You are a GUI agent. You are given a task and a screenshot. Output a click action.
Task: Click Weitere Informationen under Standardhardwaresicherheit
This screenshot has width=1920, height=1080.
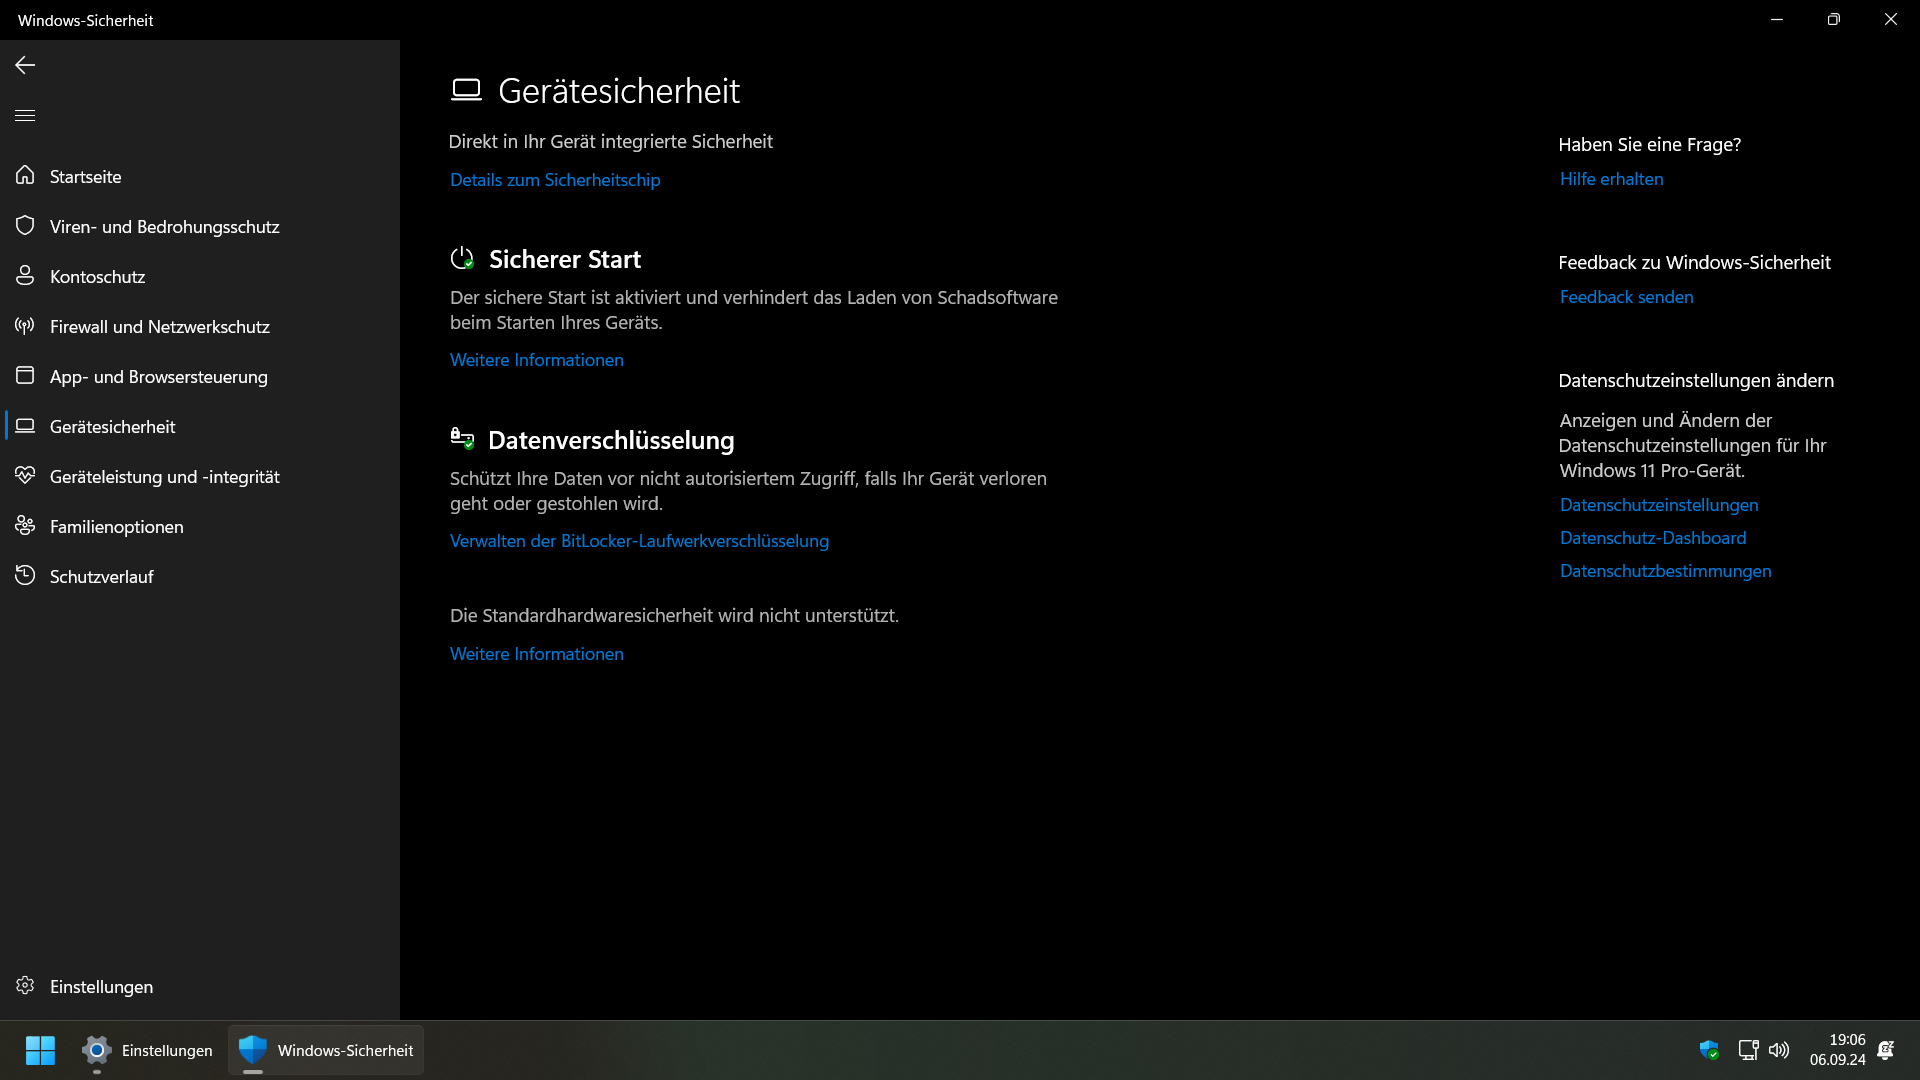[536, 654]
